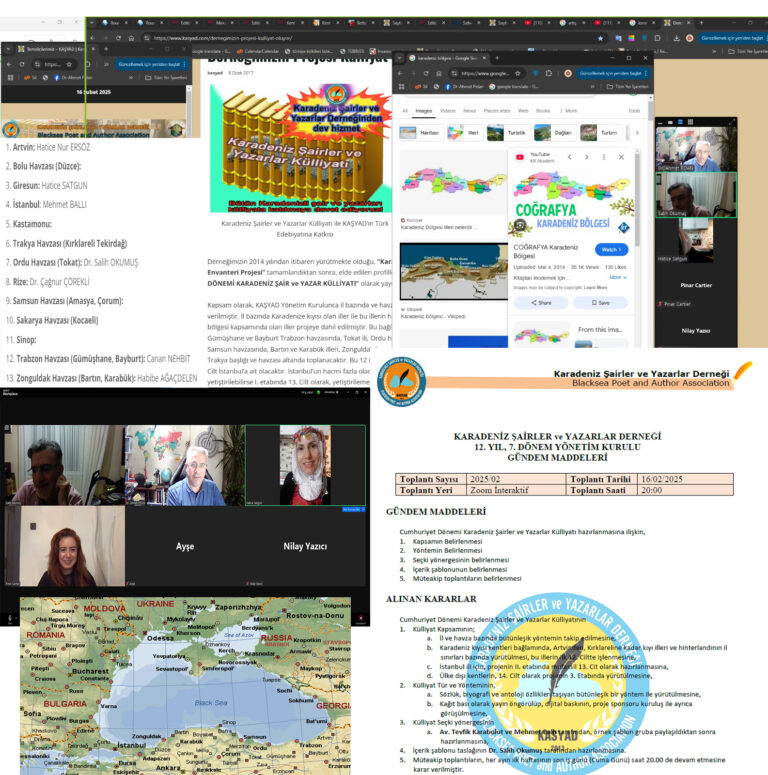Screen dimensions: 768x775
Task: Reload page in Temsilcilerimiz window
Action: click(22, 64)
